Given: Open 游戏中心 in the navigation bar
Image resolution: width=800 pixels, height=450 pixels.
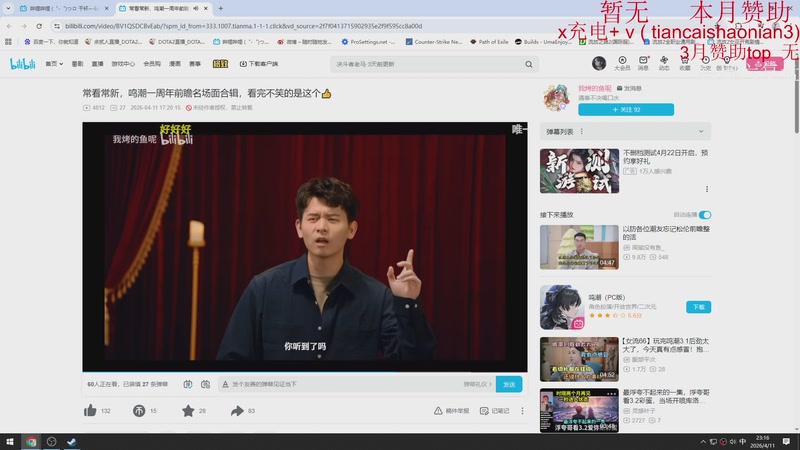Looking at the screenshot, I should click(x=123, y=64).
